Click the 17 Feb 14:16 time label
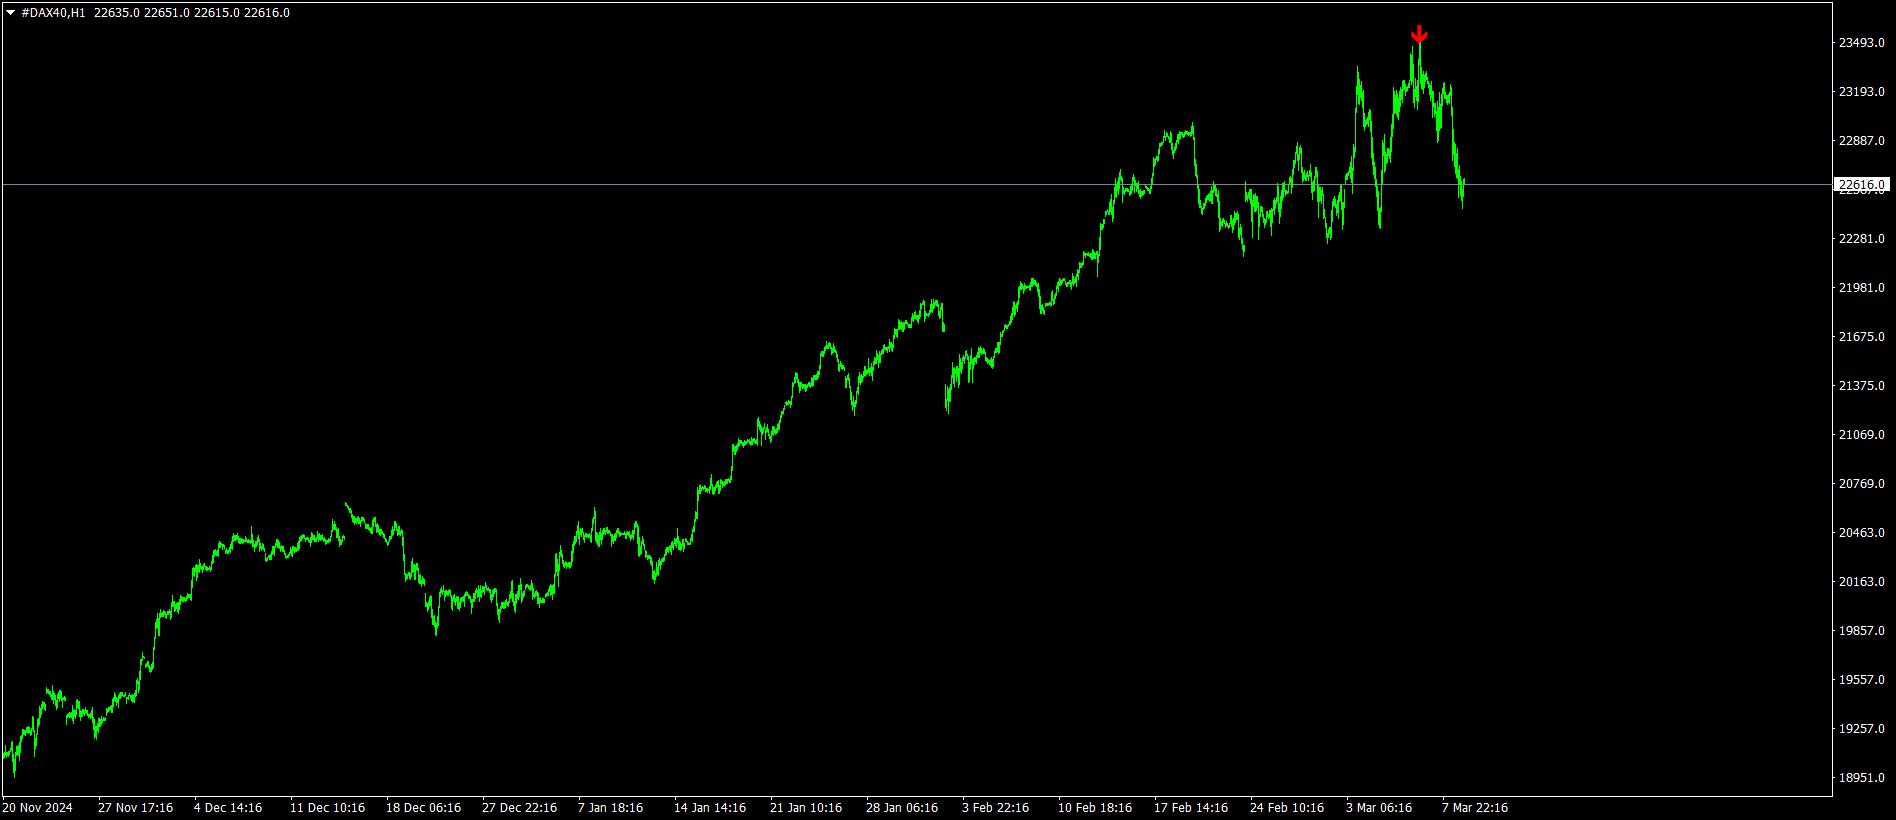The width and height of the screenshot is (1896, 820). pos(1191,808)
